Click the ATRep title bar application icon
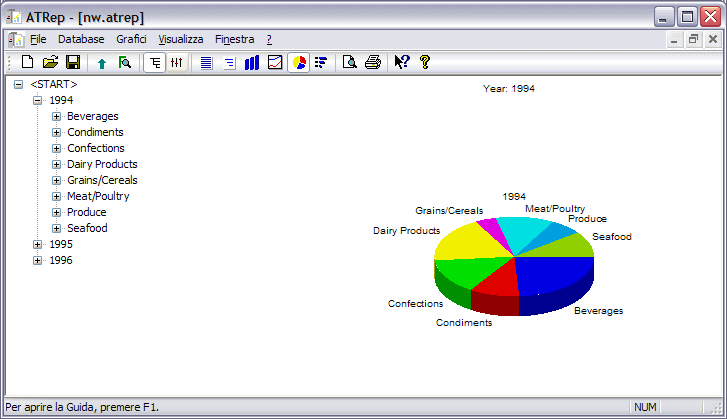The width and height of the screenshot is (727, 419). click(14, 17)
